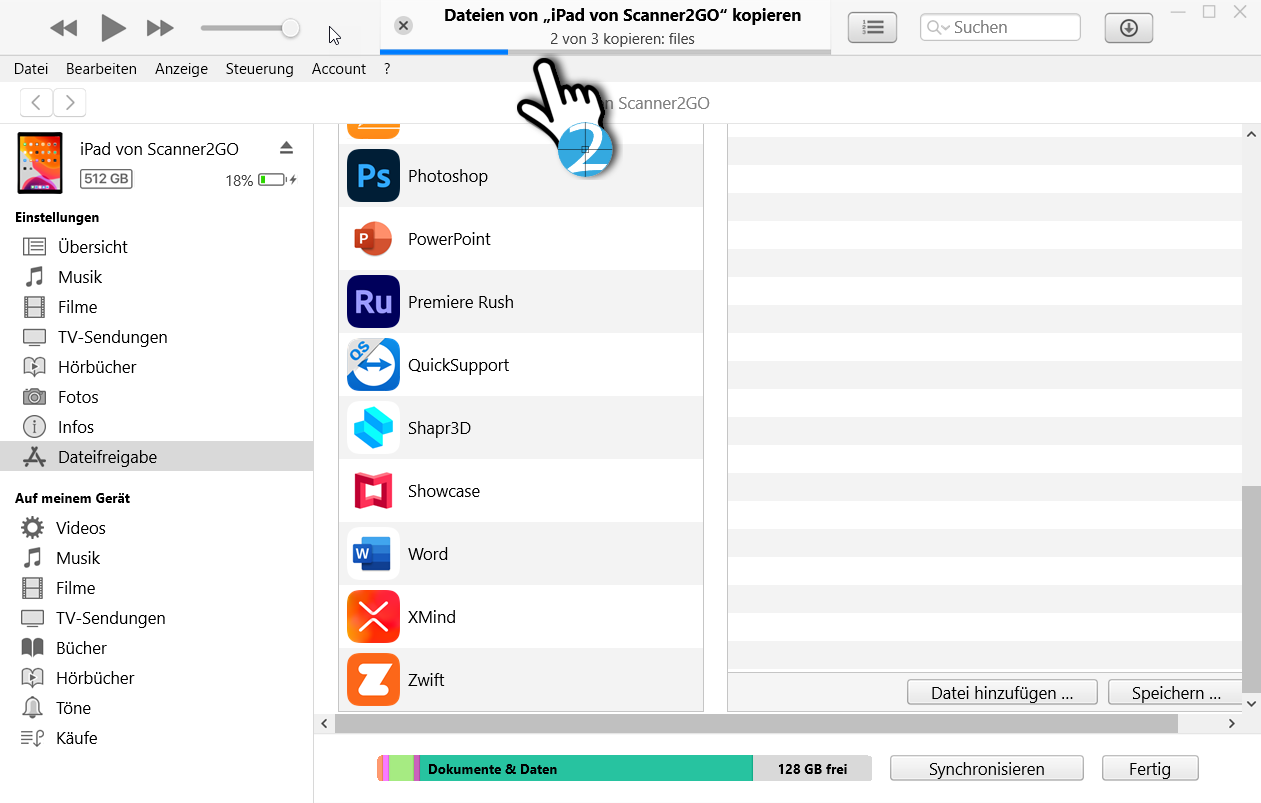Click the horizontal scrollbar thumb

click(x=756, y=722)
